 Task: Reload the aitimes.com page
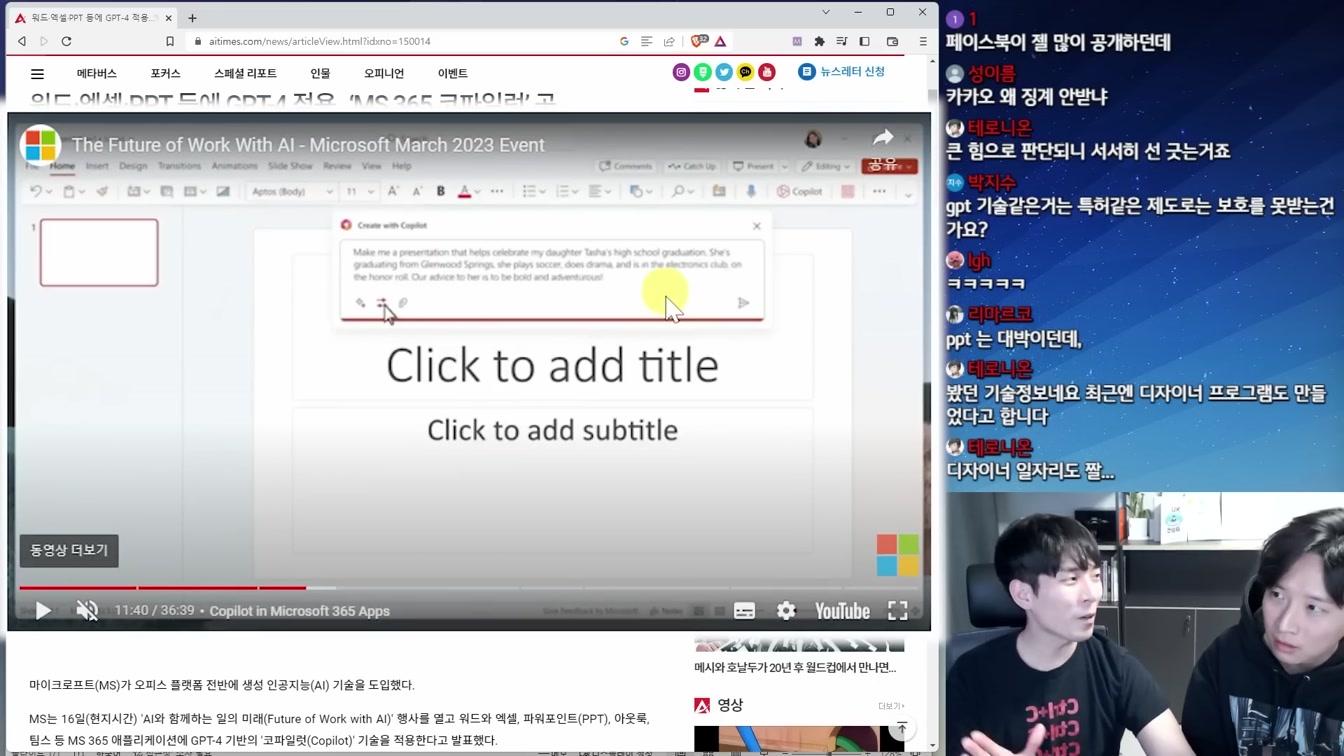(x=67, y=41)
